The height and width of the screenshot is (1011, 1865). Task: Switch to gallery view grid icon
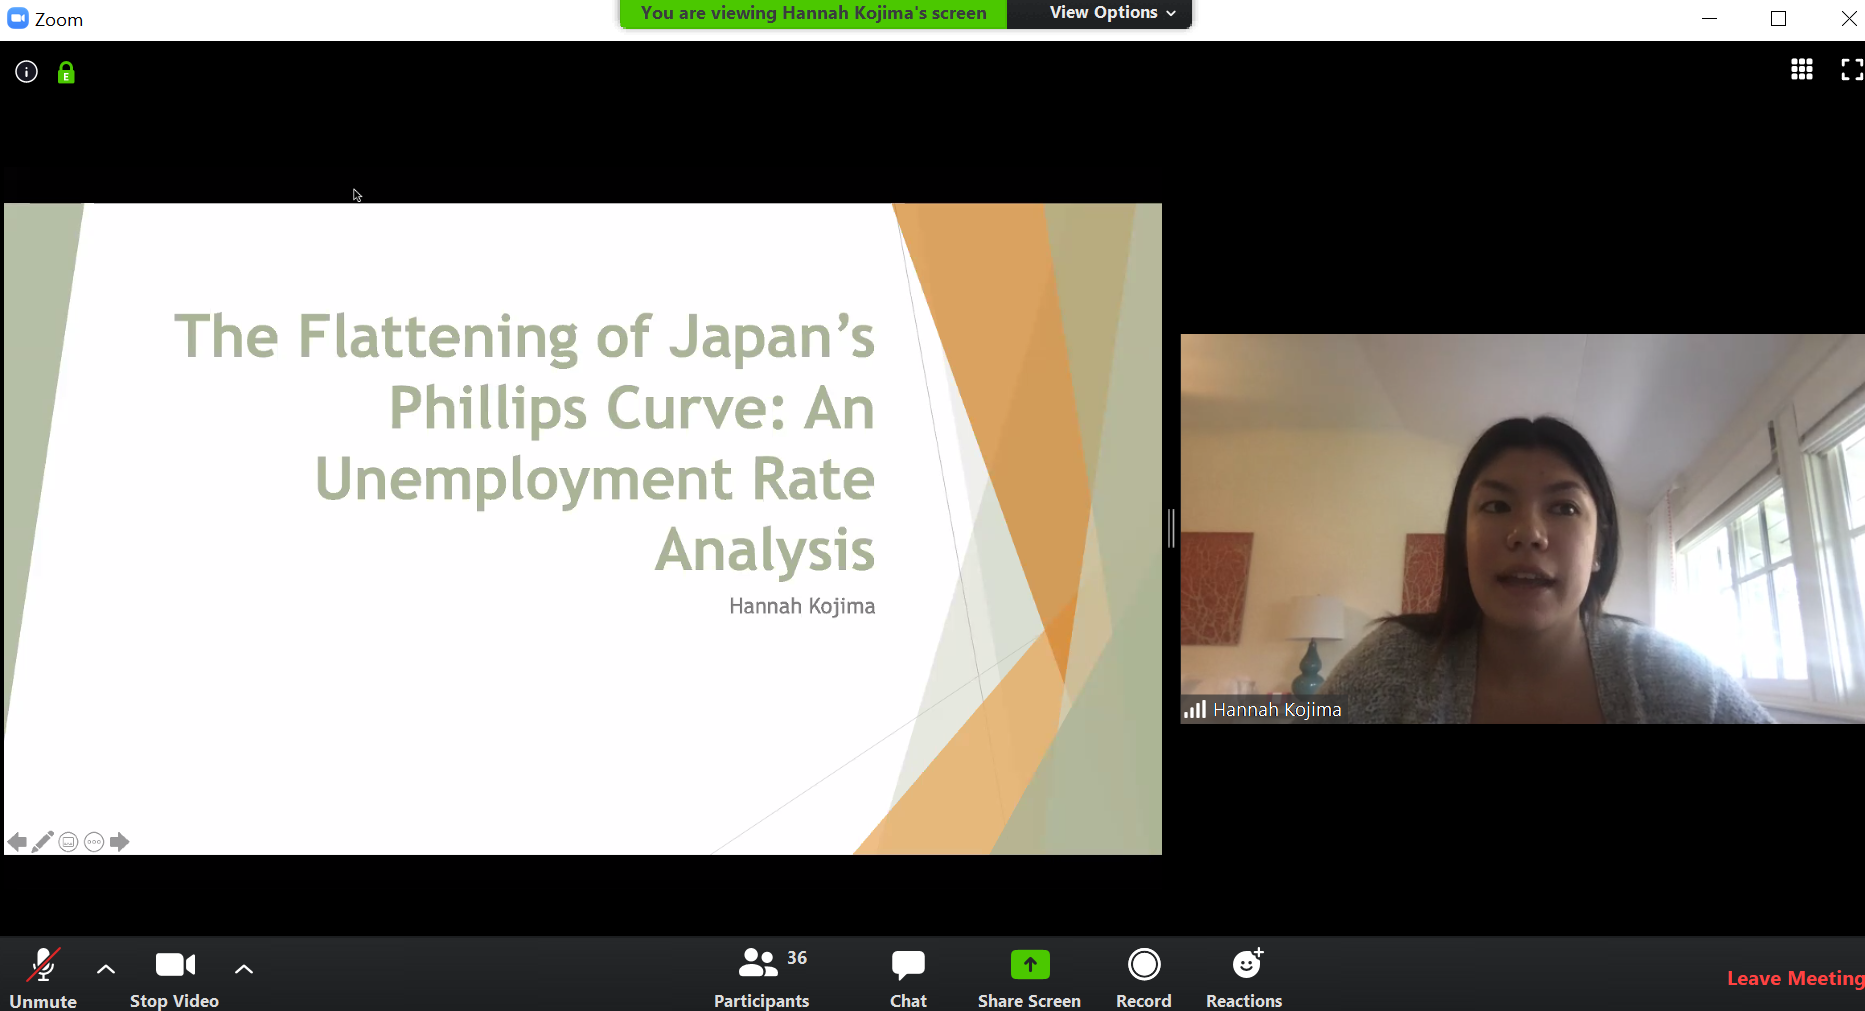pos(1802,69)
